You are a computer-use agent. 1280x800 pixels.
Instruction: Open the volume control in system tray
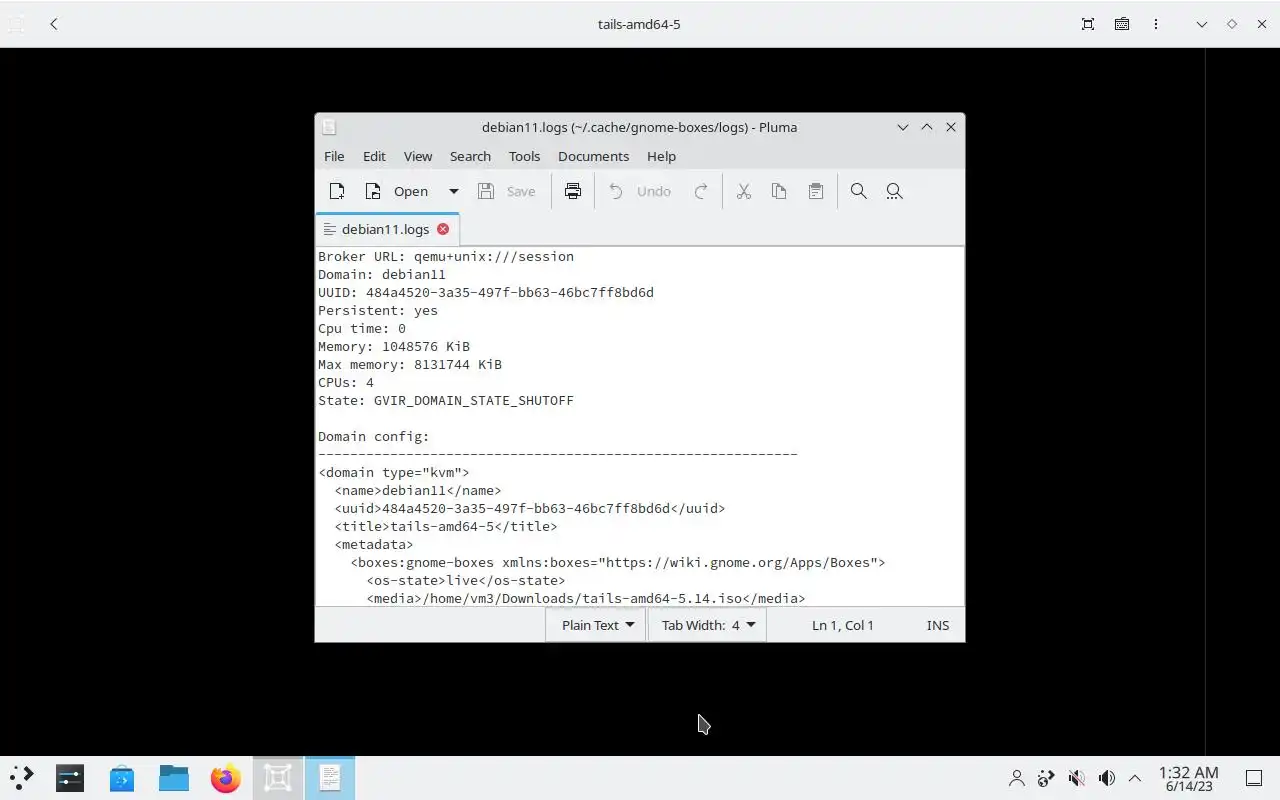[1106, 778]
